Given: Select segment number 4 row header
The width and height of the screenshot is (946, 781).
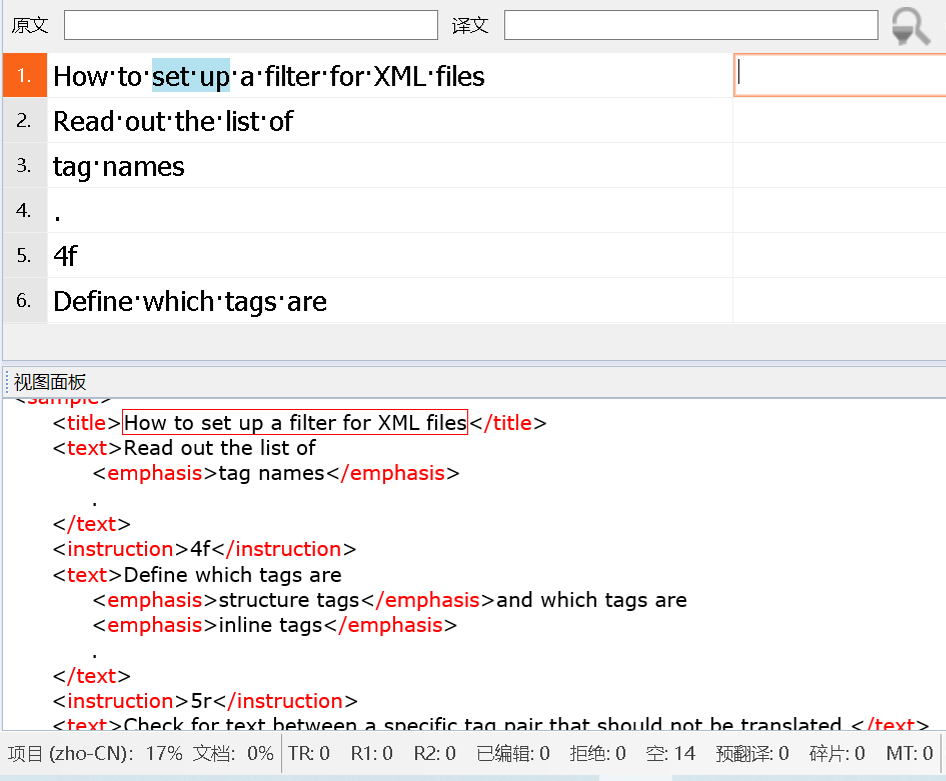Looking at the screenshot, I should [25, 210].
